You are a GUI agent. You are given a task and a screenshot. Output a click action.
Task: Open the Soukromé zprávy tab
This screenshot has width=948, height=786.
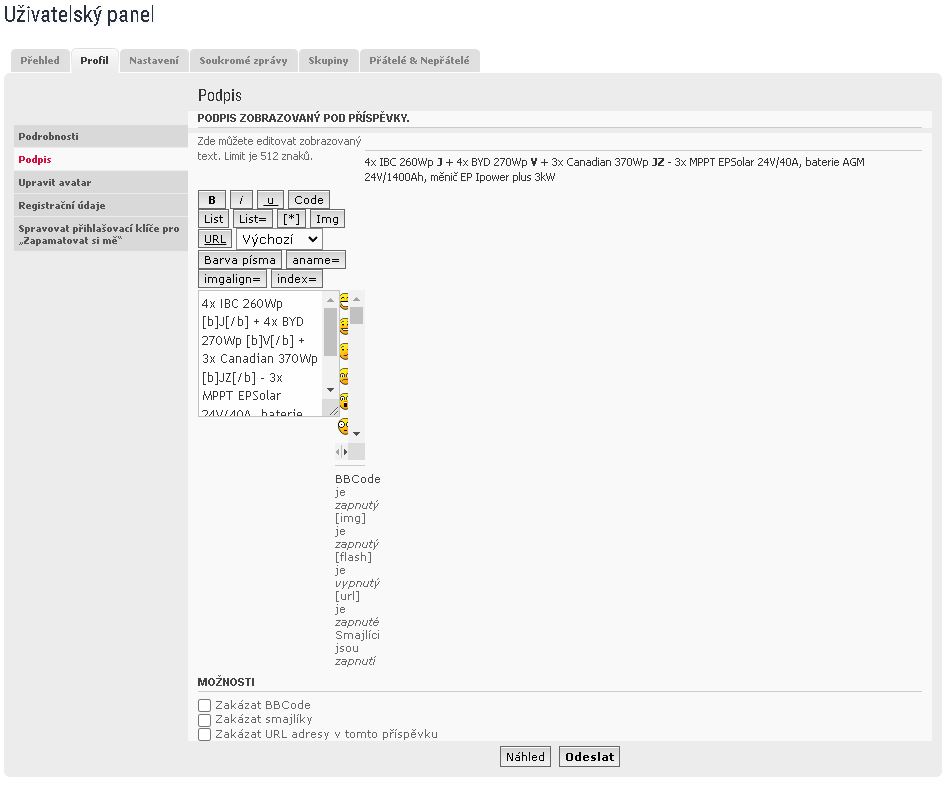click(x=243, y=60)
